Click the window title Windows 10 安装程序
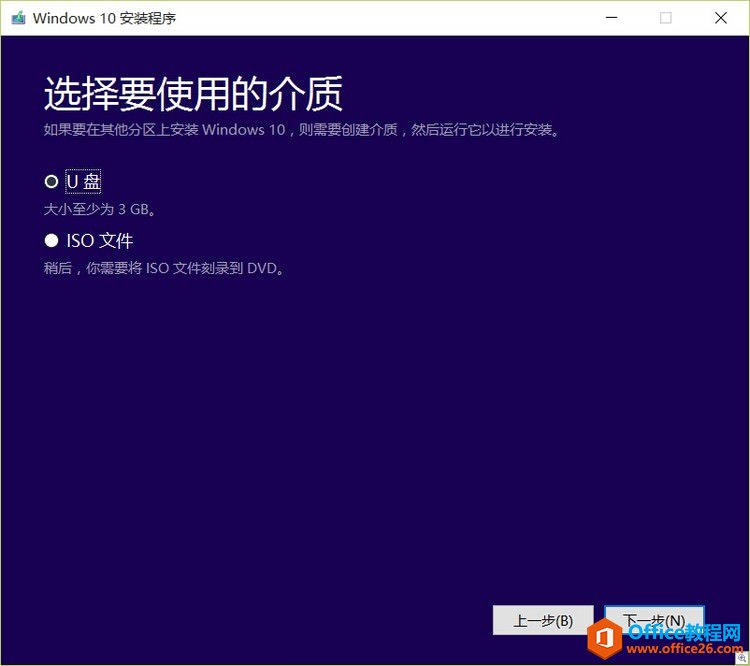Viewport: 750px width, 666px height. (104, 18)
